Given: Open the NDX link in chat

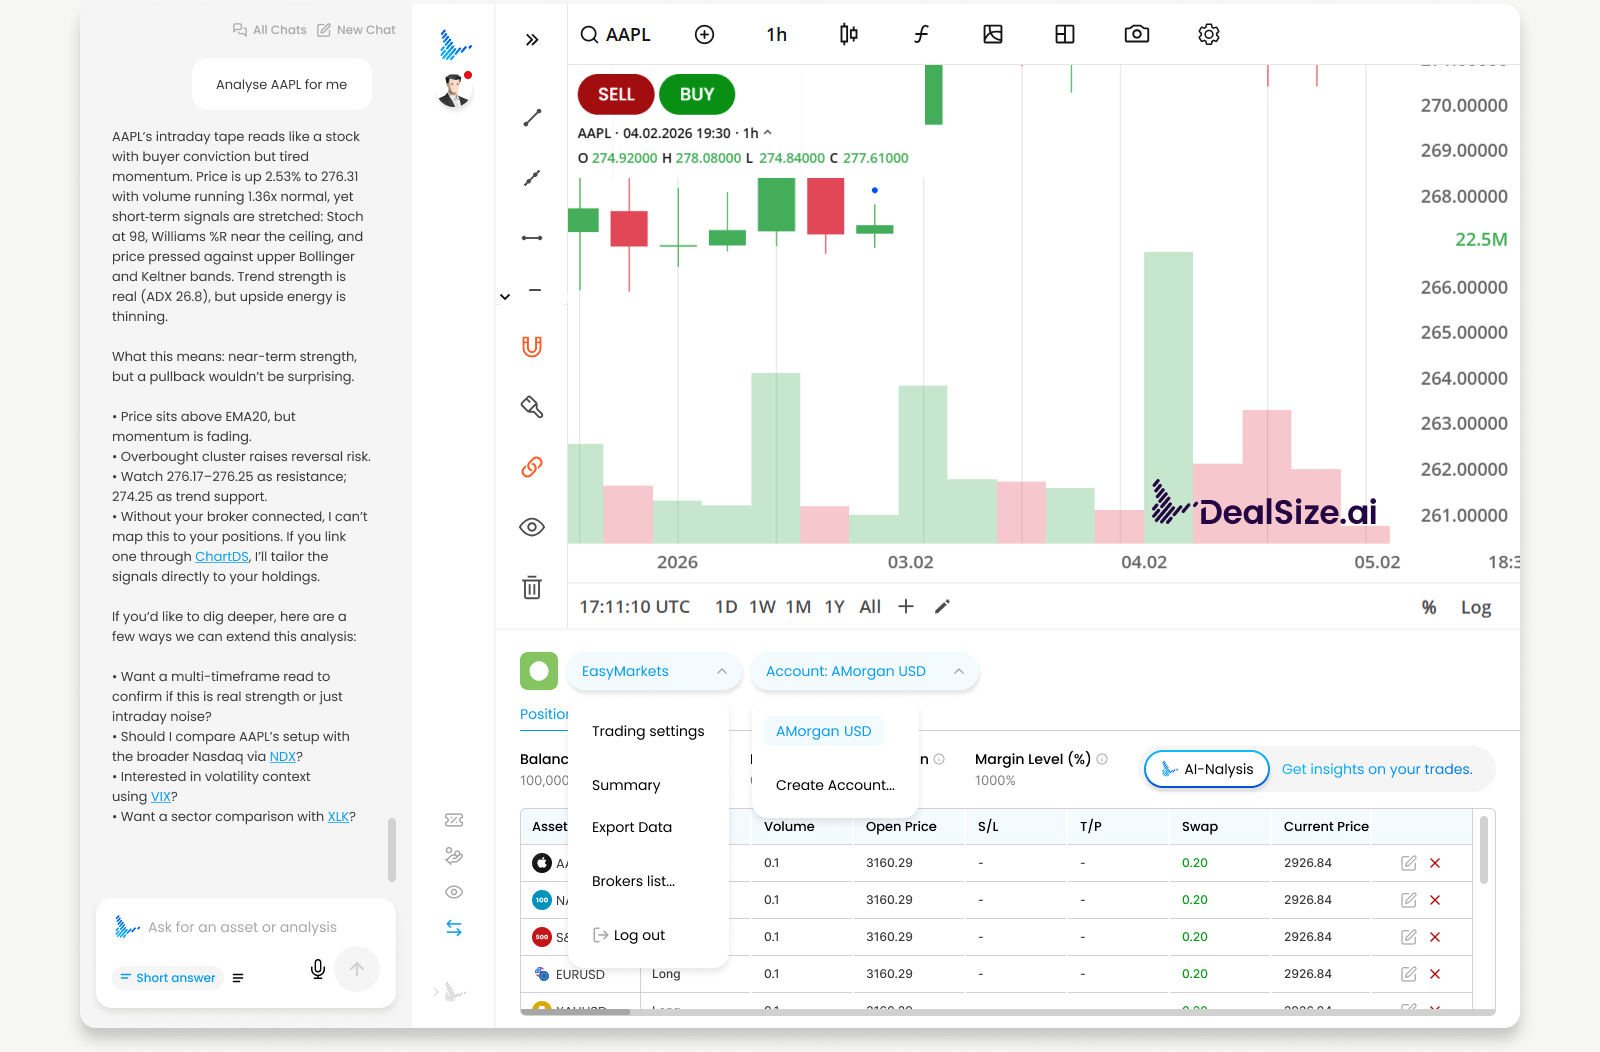Looking at the screenshot, I should point(283,757).
